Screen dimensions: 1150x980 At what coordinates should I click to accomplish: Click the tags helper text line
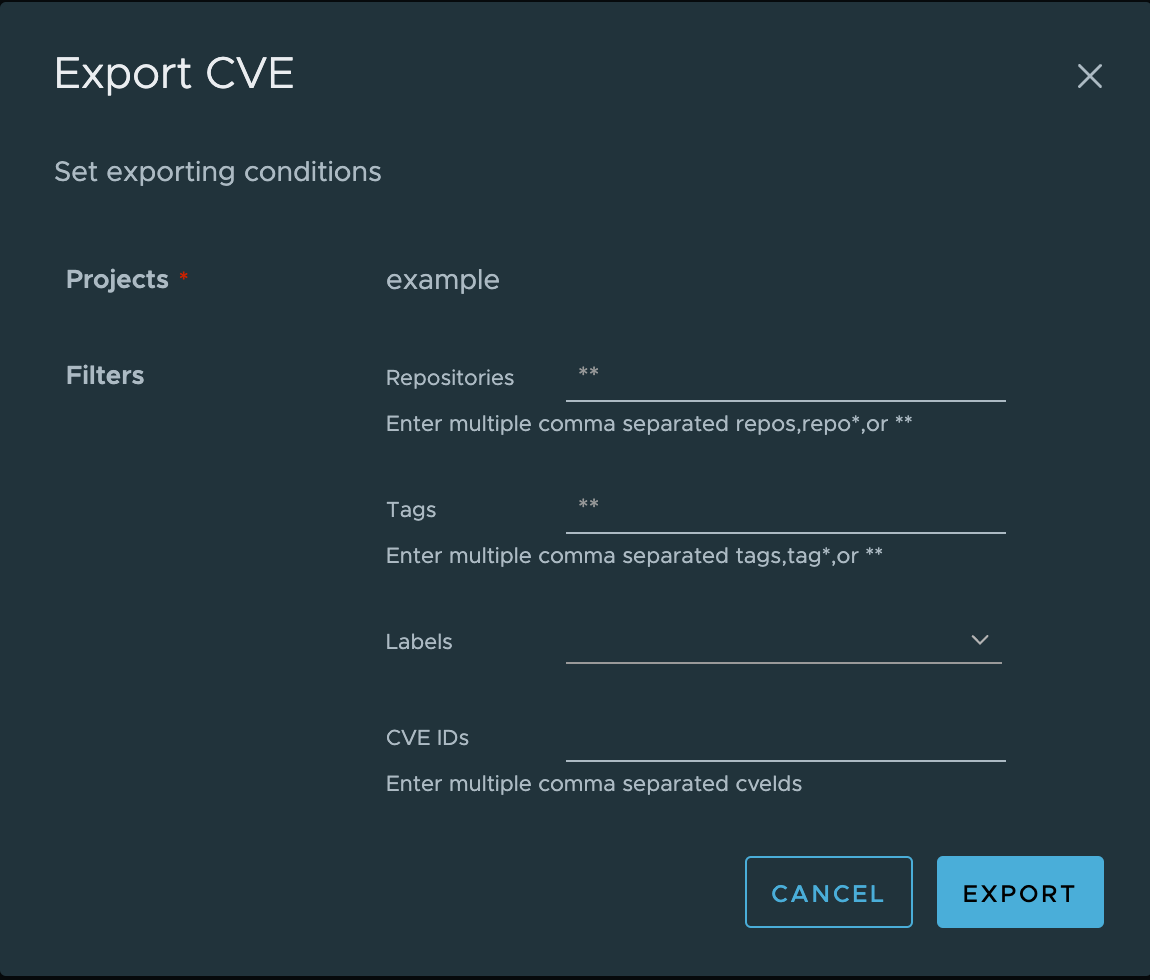tap(634, 555)
